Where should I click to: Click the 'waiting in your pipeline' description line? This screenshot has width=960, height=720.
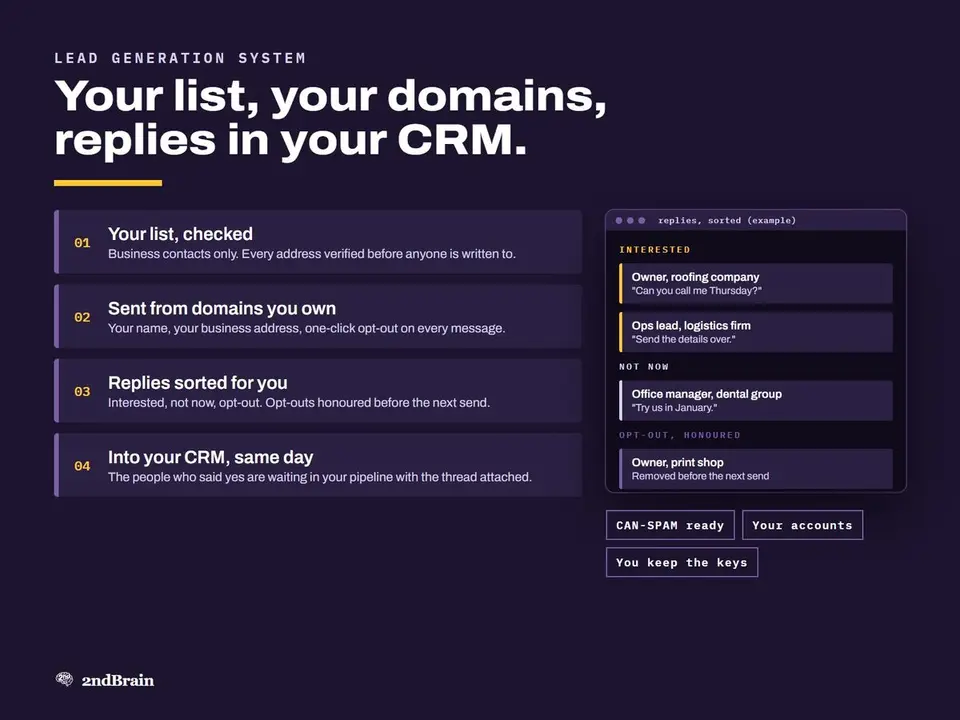320,477
